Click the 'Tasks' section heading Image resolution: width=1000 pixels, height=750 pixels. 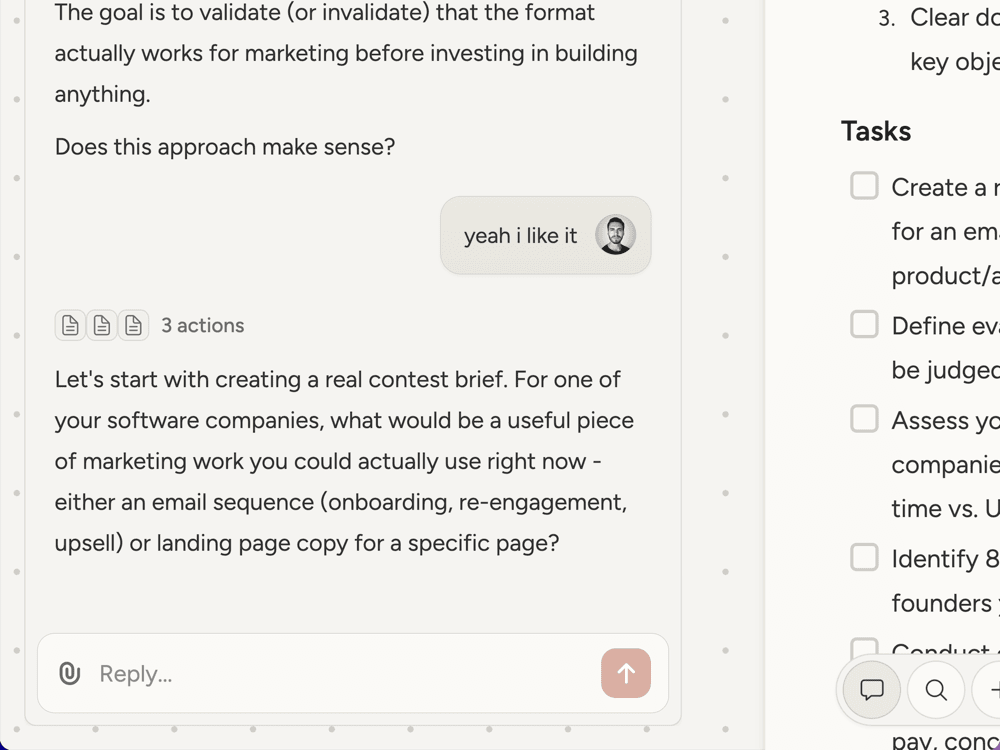click(876, 131)
